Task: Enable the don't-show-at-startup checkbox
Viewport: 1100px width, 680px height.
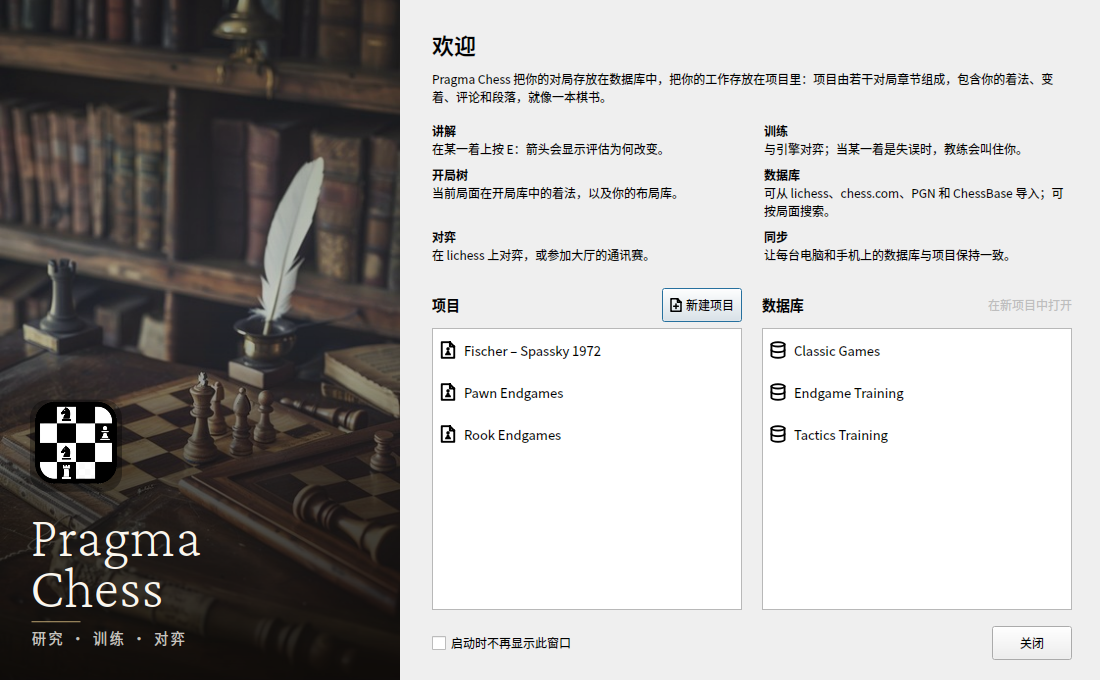Action: 439,643
